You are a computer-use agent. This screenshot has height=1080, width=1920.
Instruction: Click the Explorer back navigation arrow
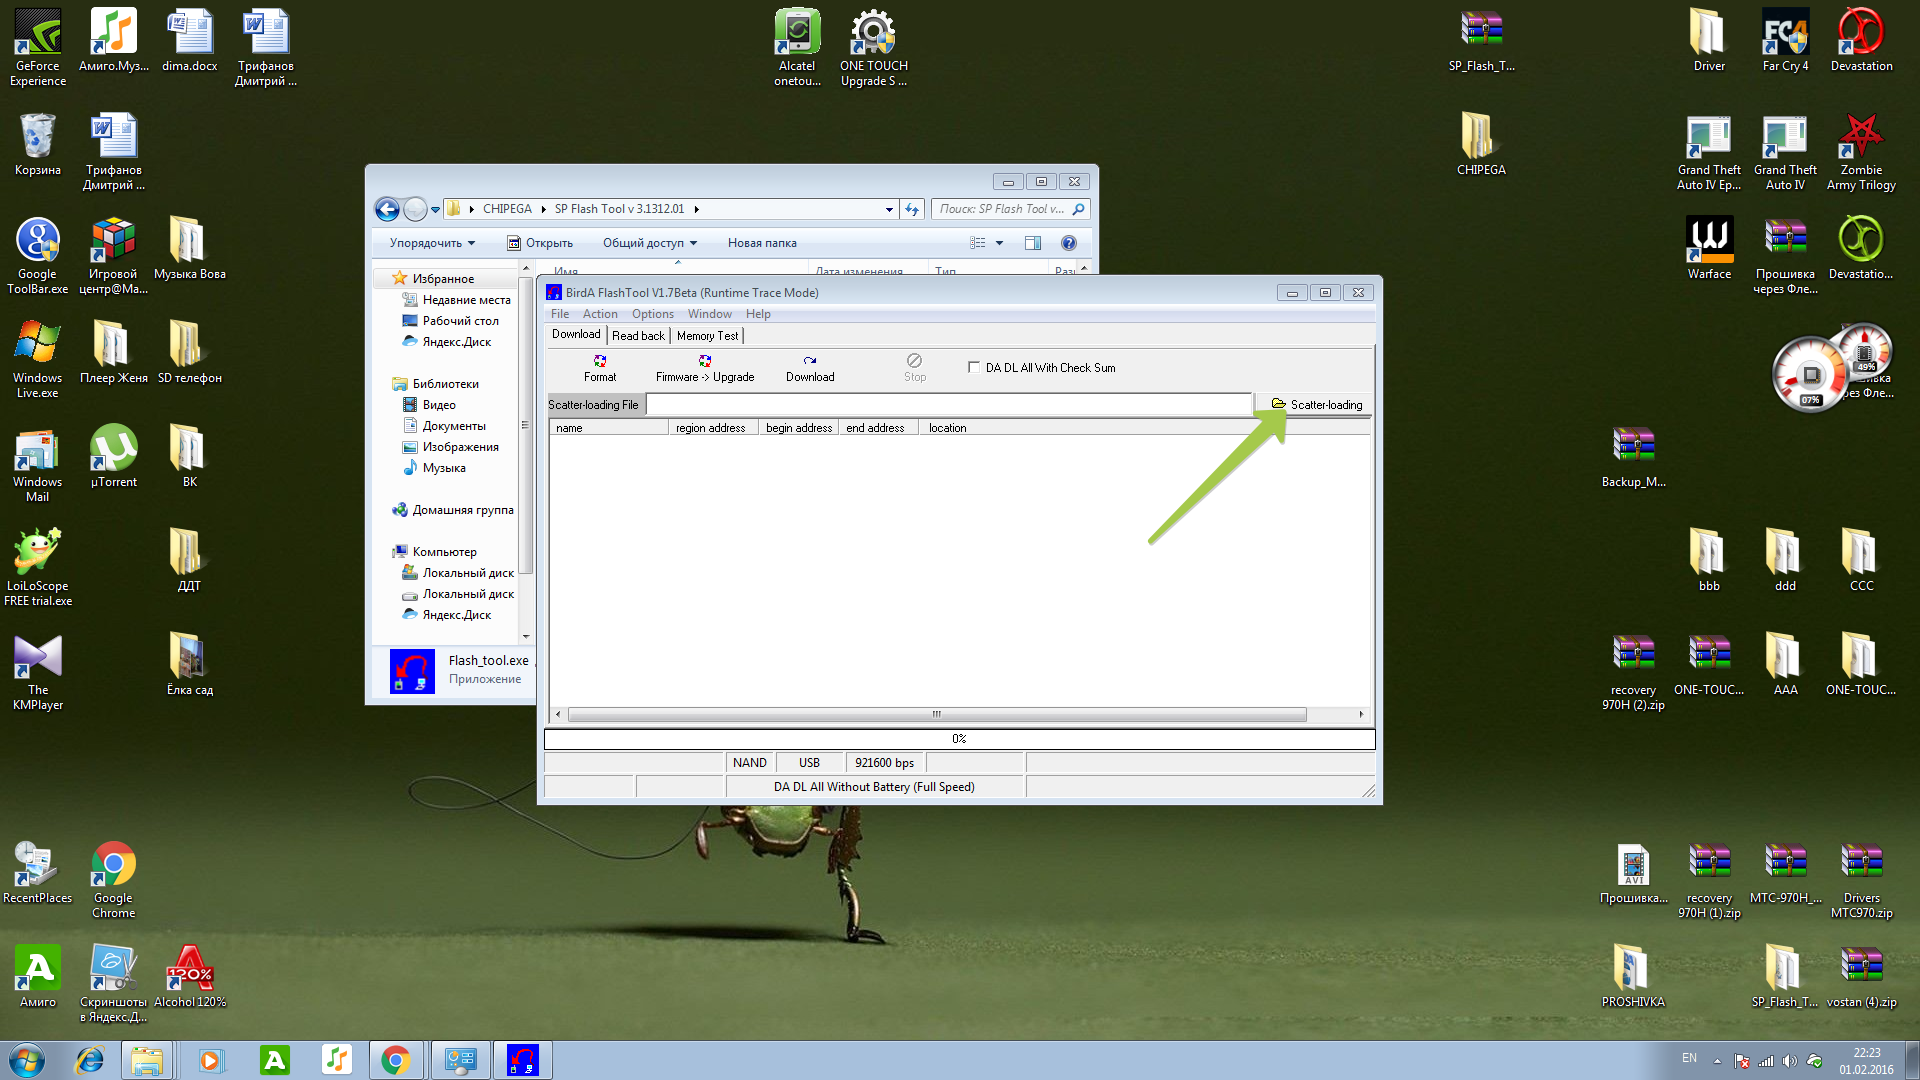click(388, 209)
